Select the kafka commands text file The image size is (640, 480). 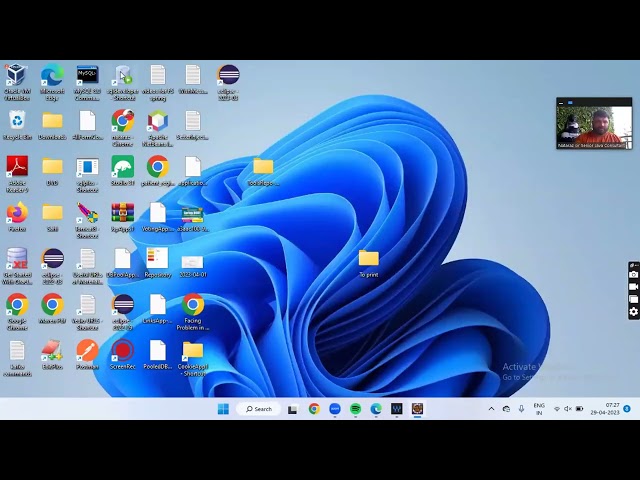[x=17, y=351]
